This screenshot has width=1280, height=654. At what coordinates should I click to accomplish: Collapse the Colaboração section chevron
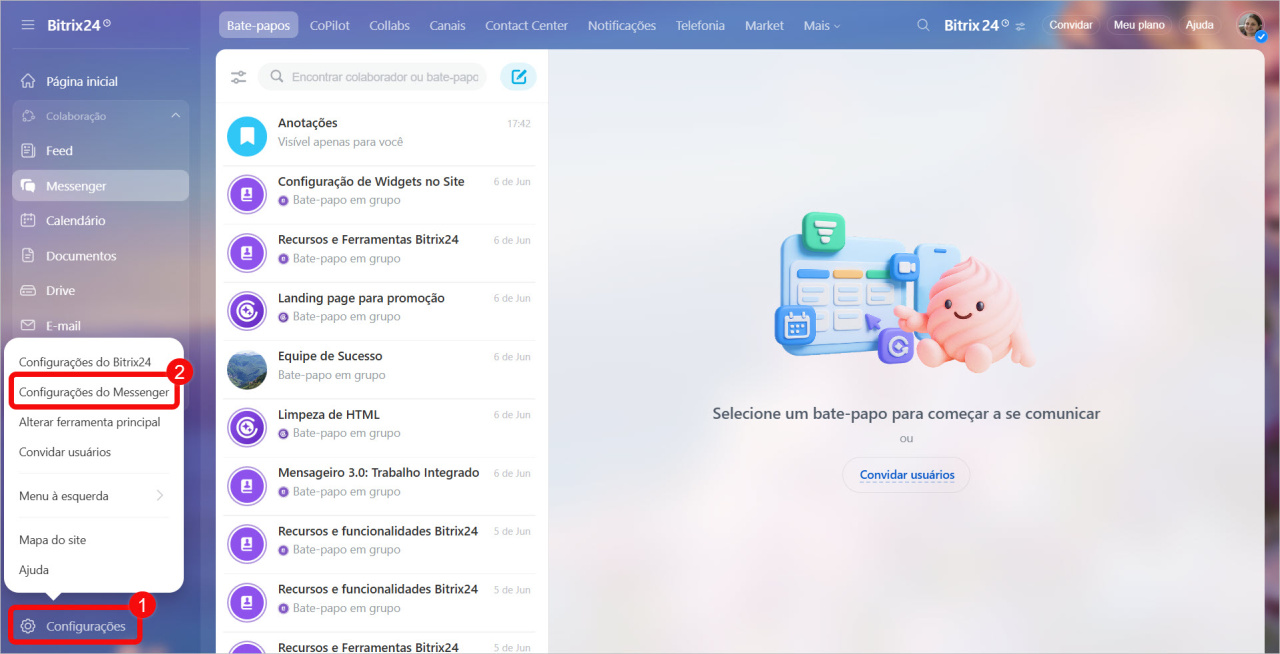tap(176, 116)
